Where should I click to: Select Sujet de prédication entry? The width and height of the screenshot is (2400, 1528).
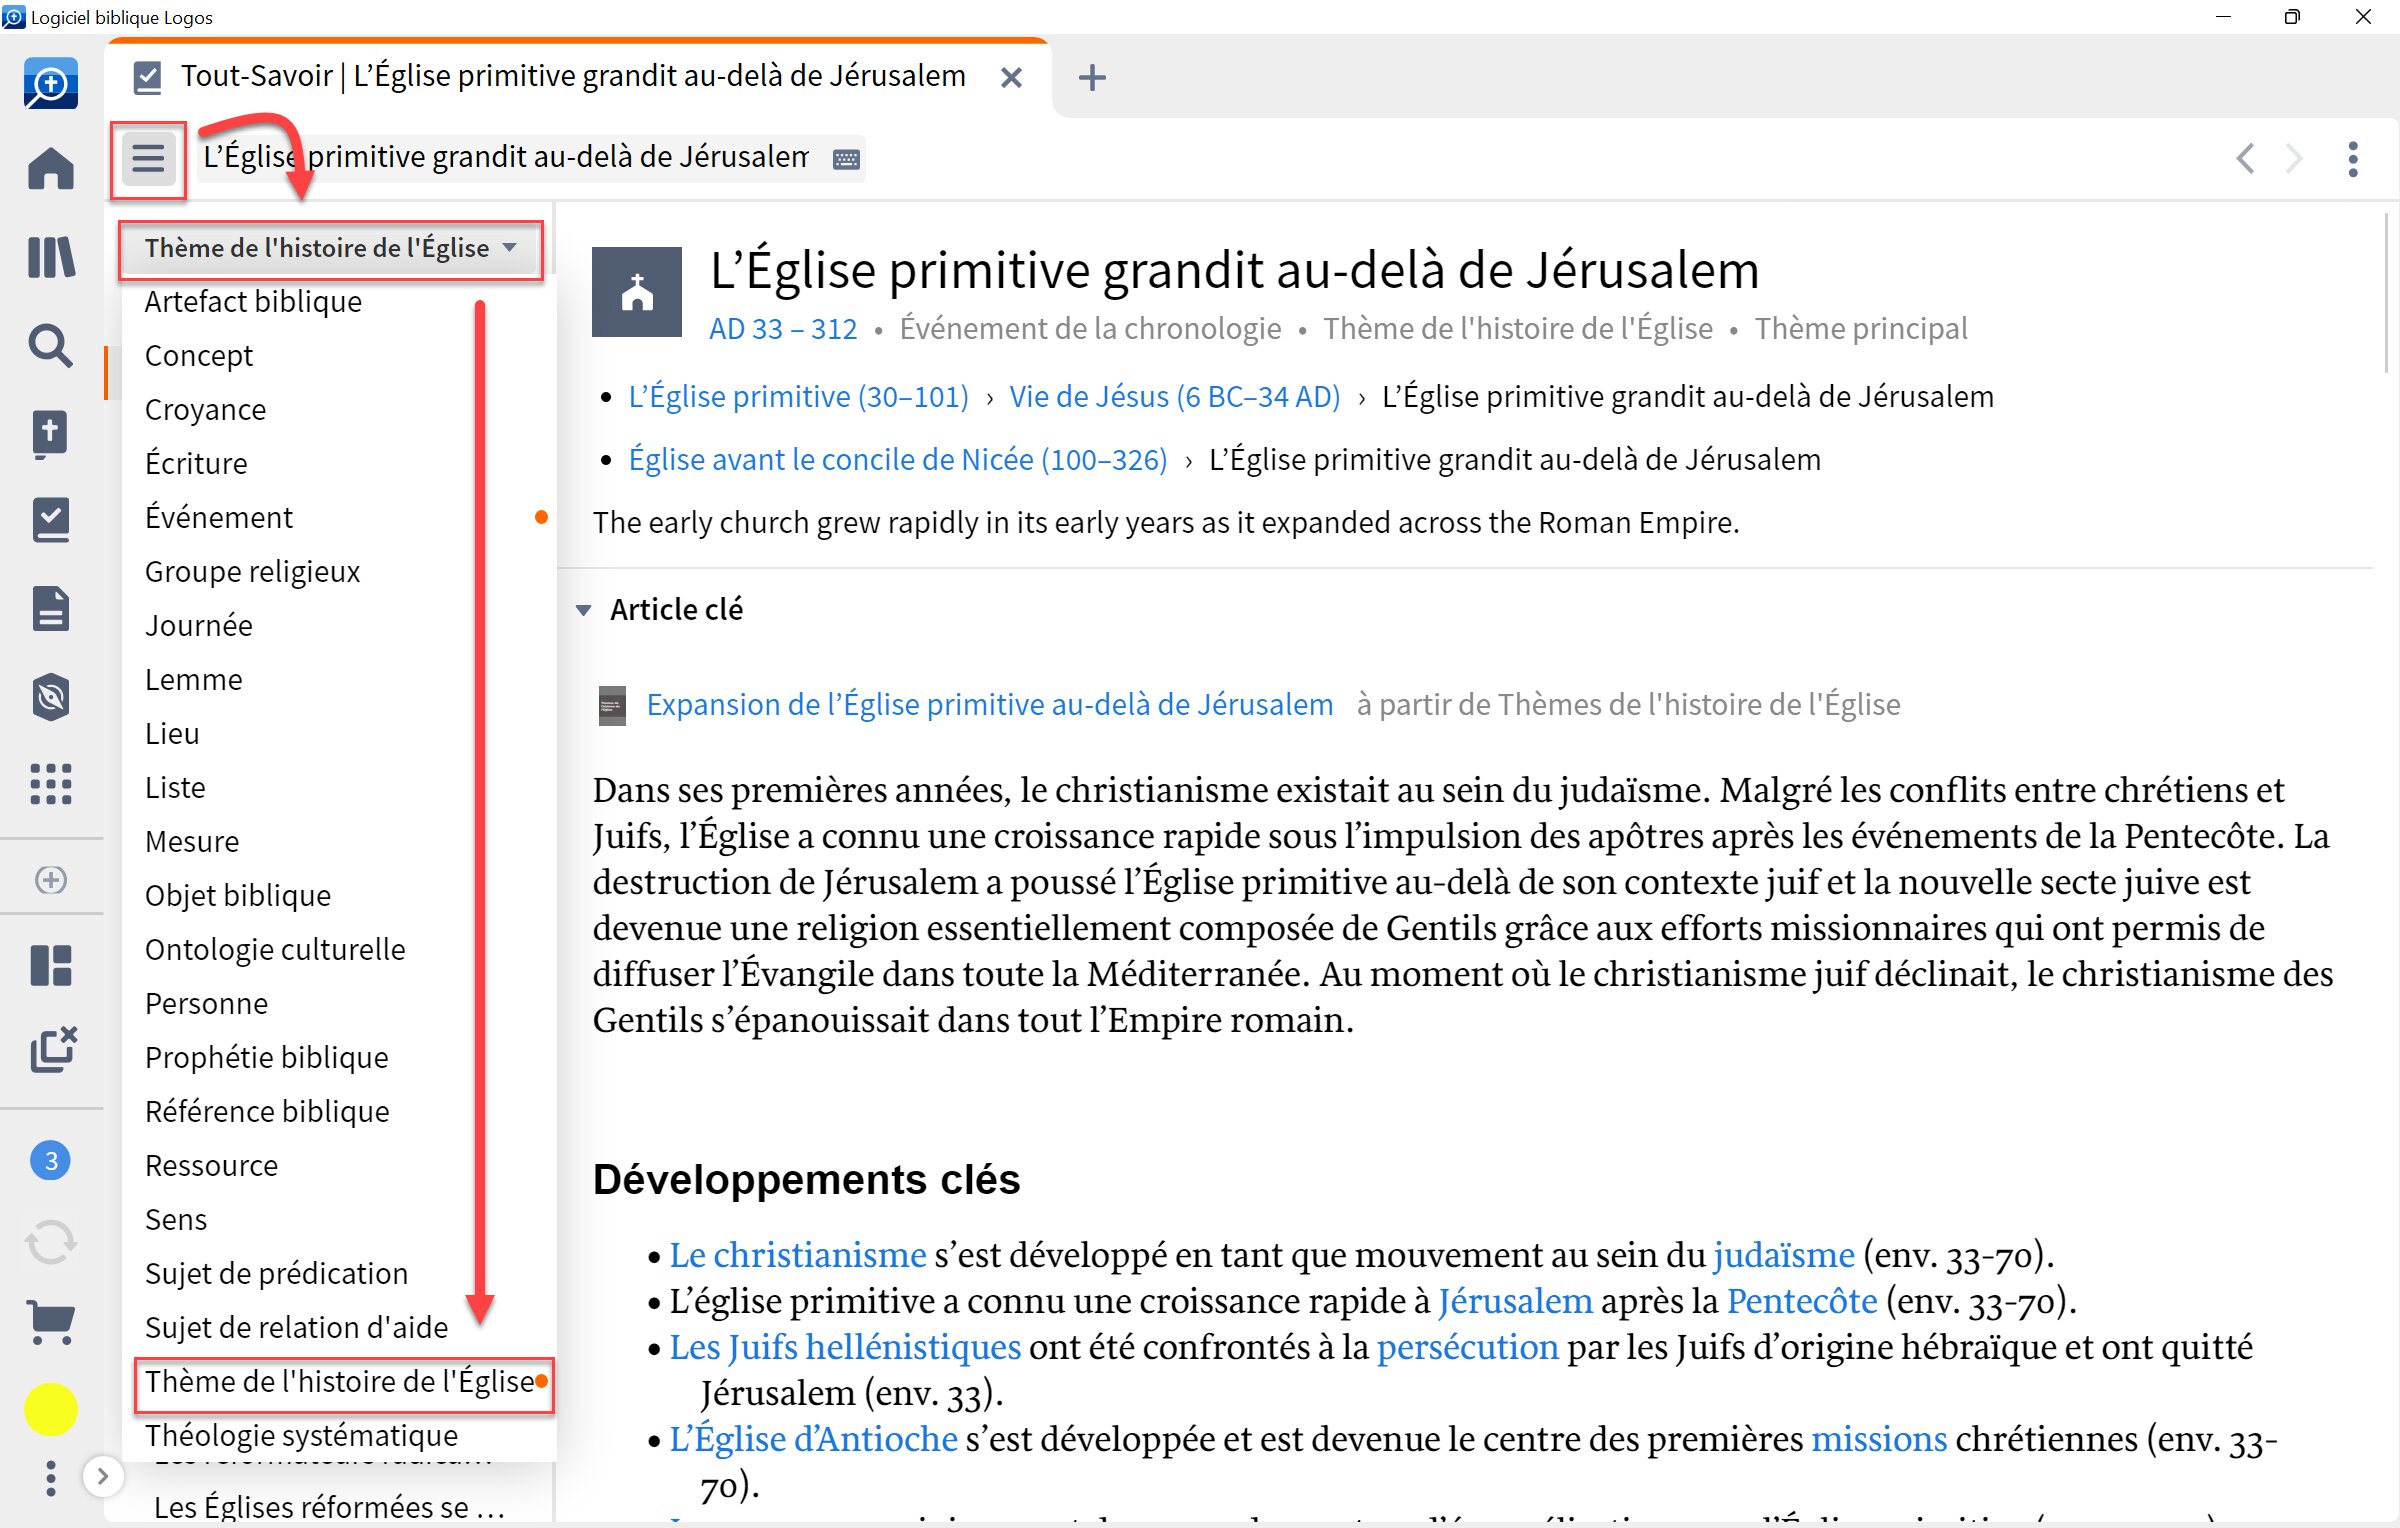[x=276, y=1273]
